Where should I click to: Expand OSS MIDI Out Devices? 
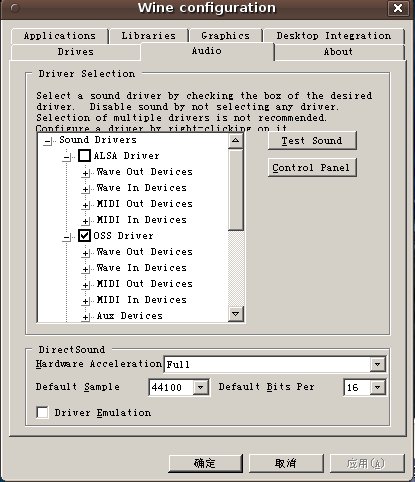coord(85,285)
